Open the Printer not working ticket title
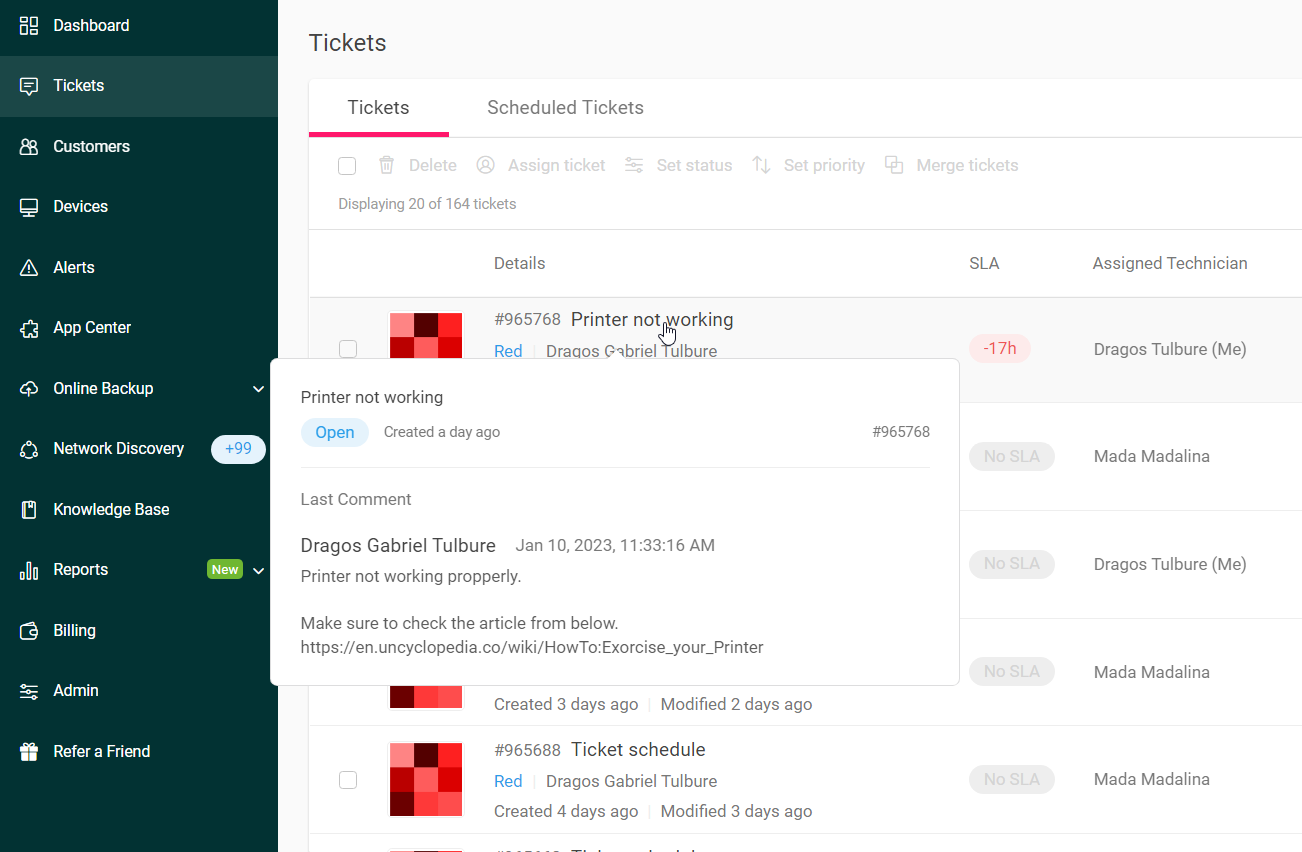Screen dimensions: 1302x852 pyautogui.click(x=652, y=320)
